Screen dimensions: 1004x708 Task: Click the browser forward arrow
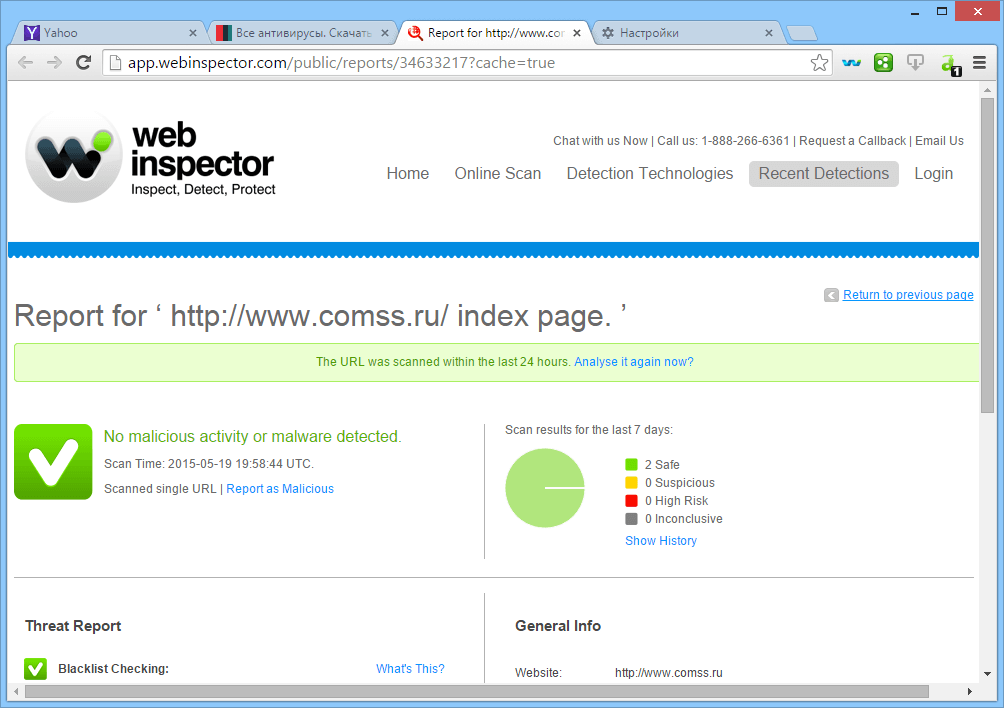click(x=54, y=63)
